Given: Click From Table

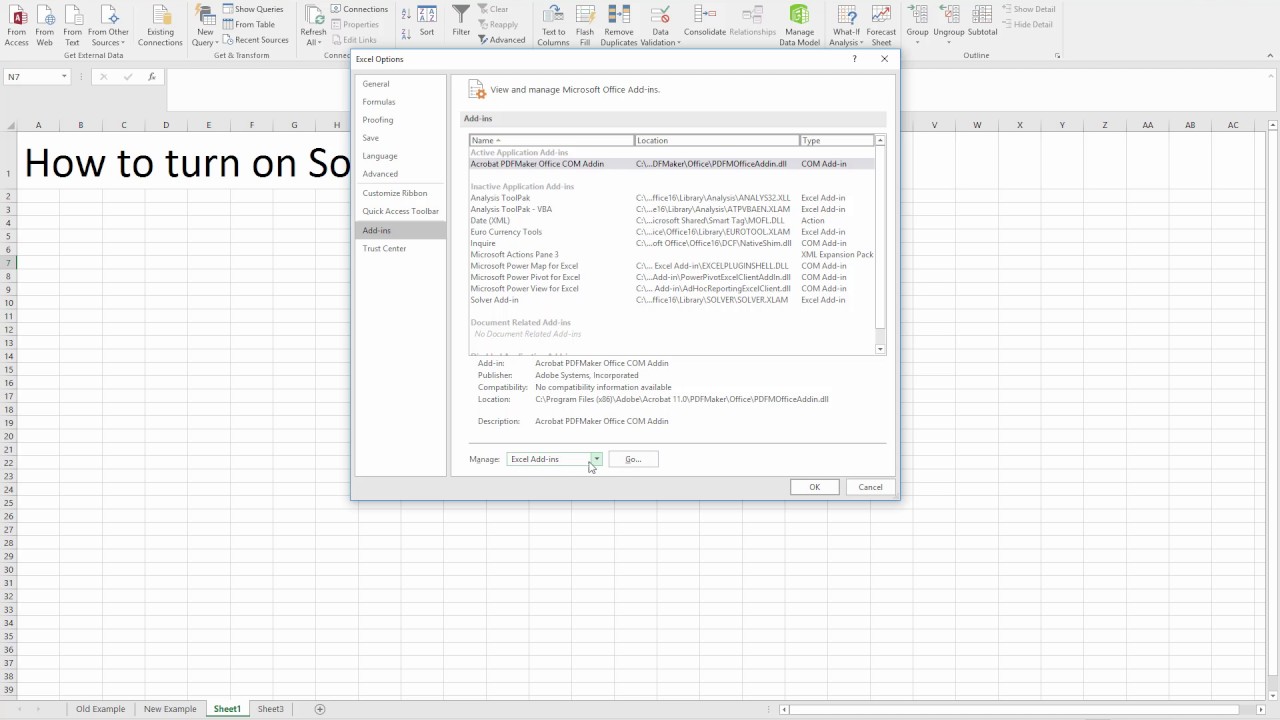Looking at the screenshot, I should point(249,24).
